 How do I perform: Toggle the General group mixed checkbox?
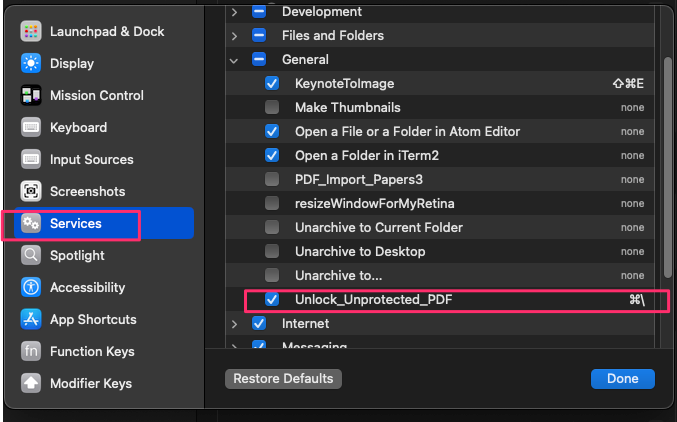tap(259, 59)
